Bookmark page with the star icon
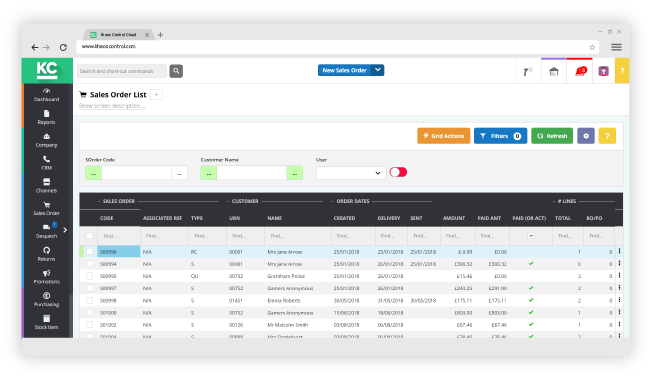Screen dimensions: 656x380 [x=592, y=47]
